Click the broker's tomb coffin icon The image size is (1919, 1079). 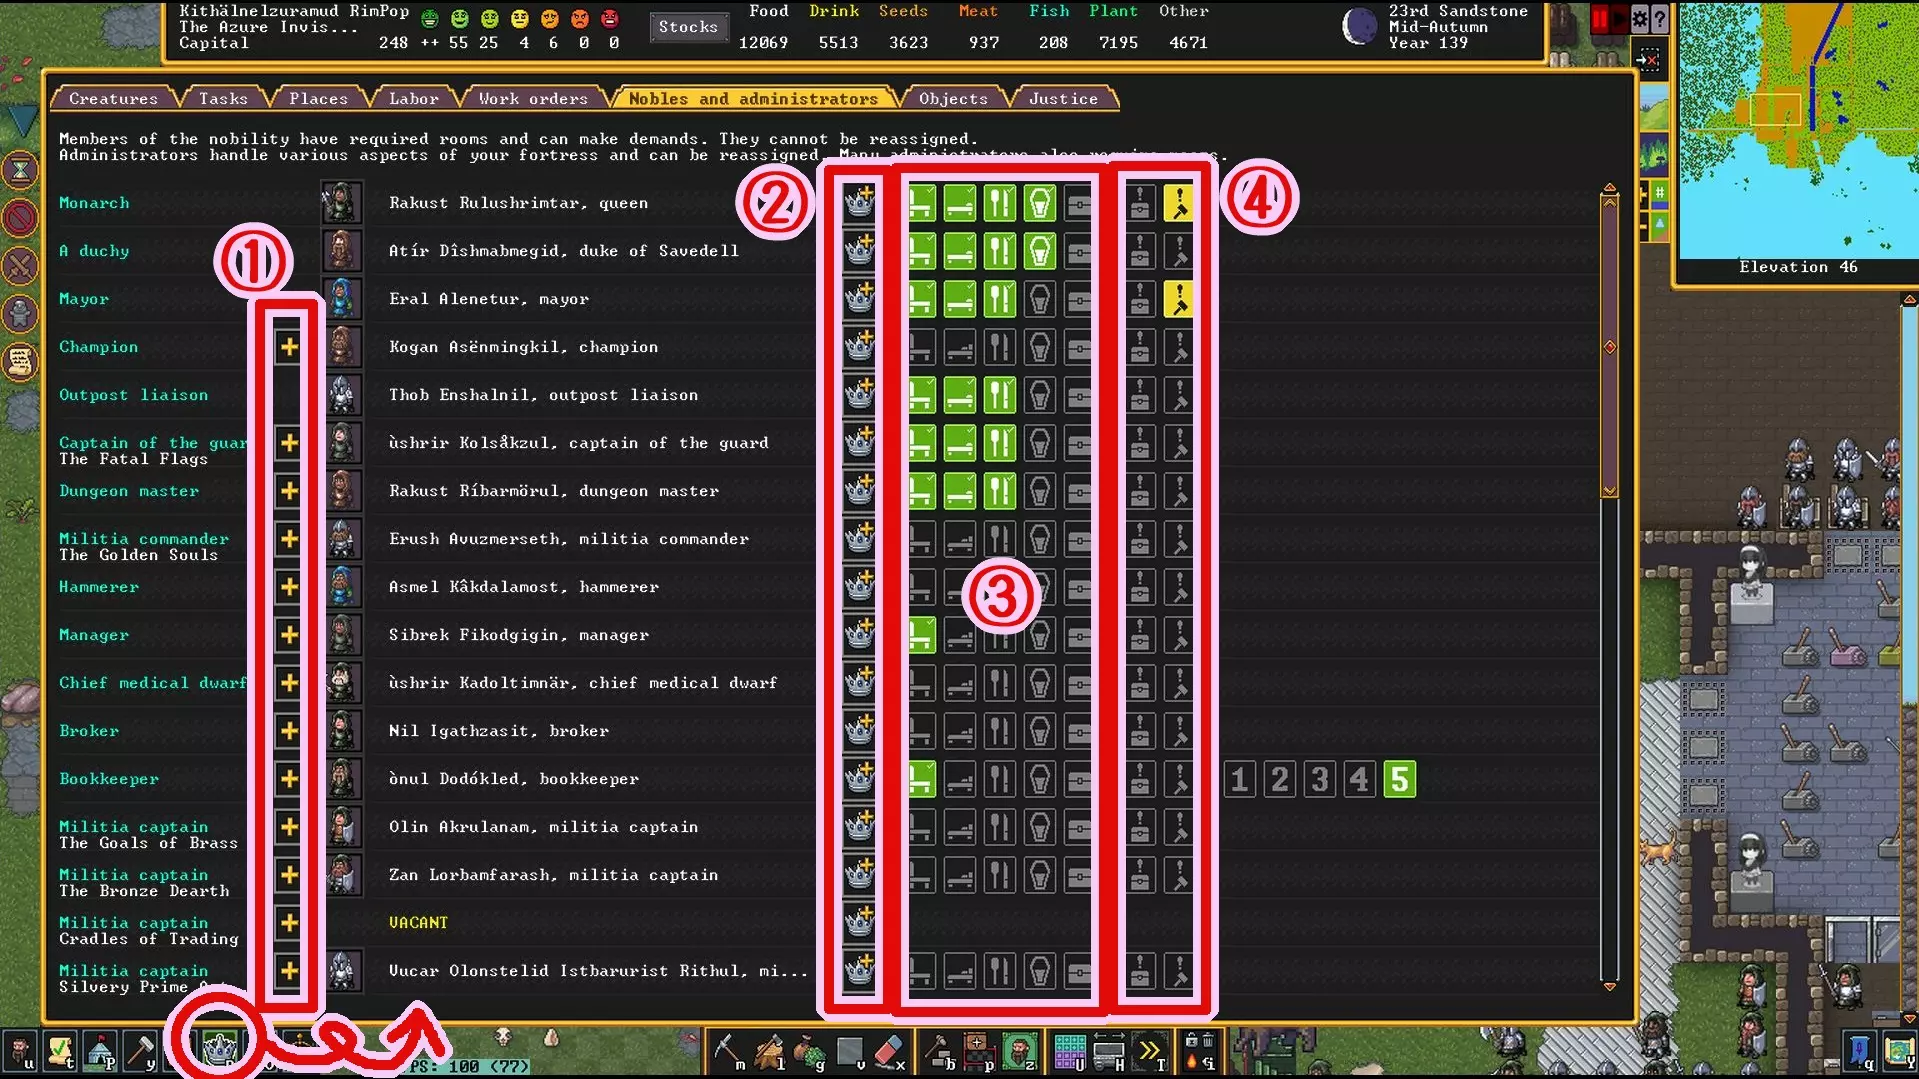point(1040,731)
